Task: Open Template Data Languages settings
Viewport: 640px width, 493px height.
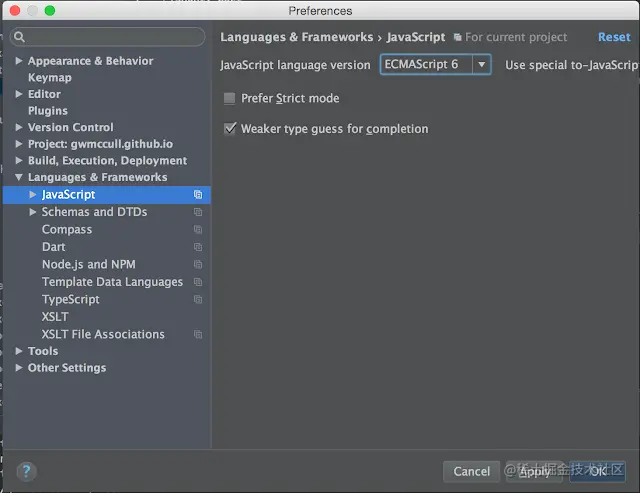Action: coord(112,282)
